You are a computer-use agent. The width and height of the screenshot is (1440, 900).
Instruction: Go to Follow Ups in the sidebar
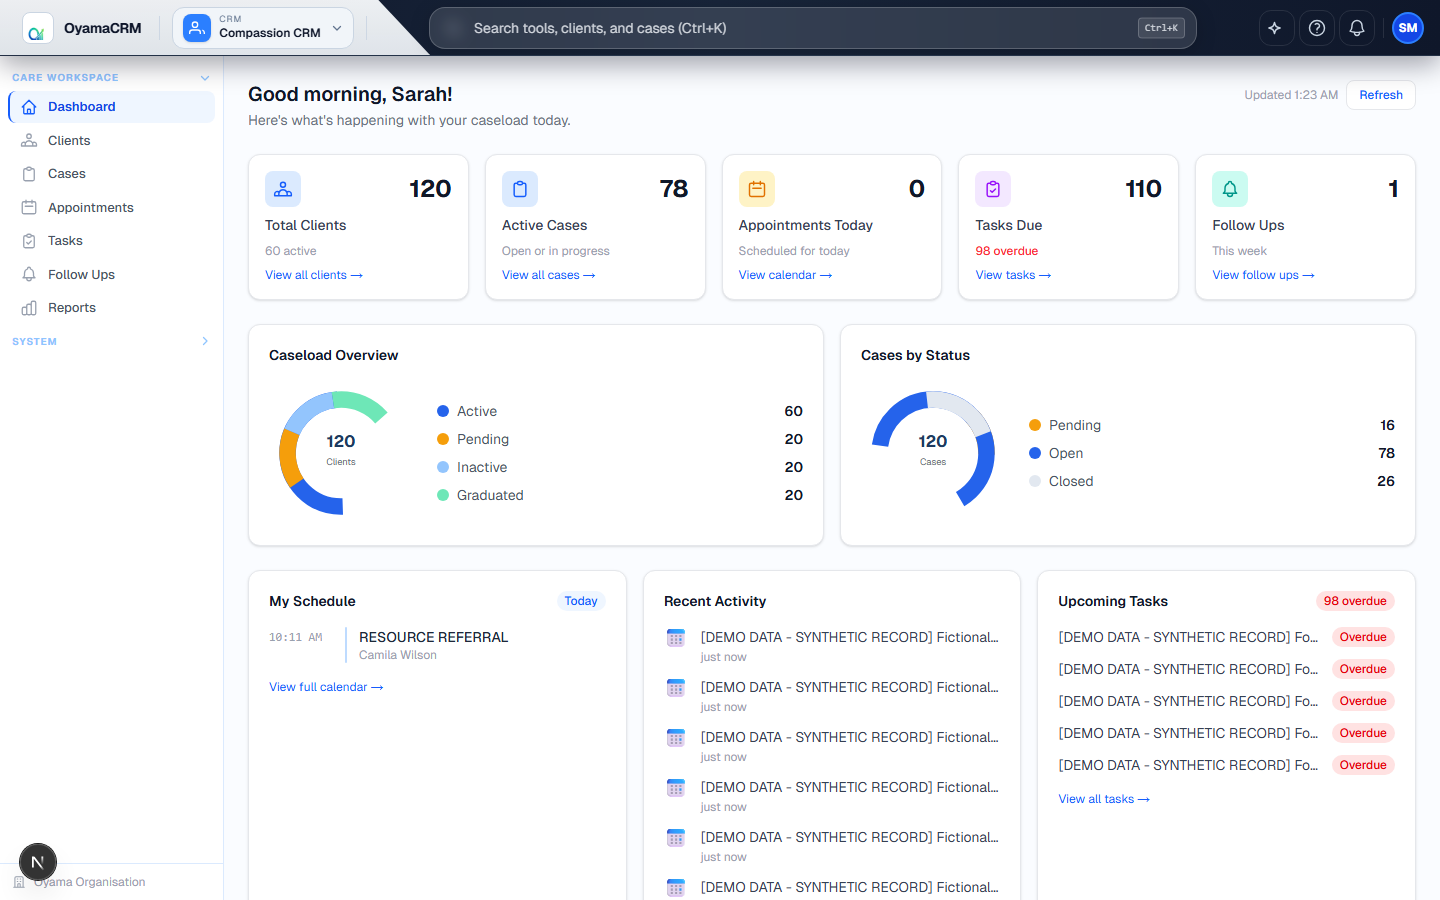click(x=112, y=274)
